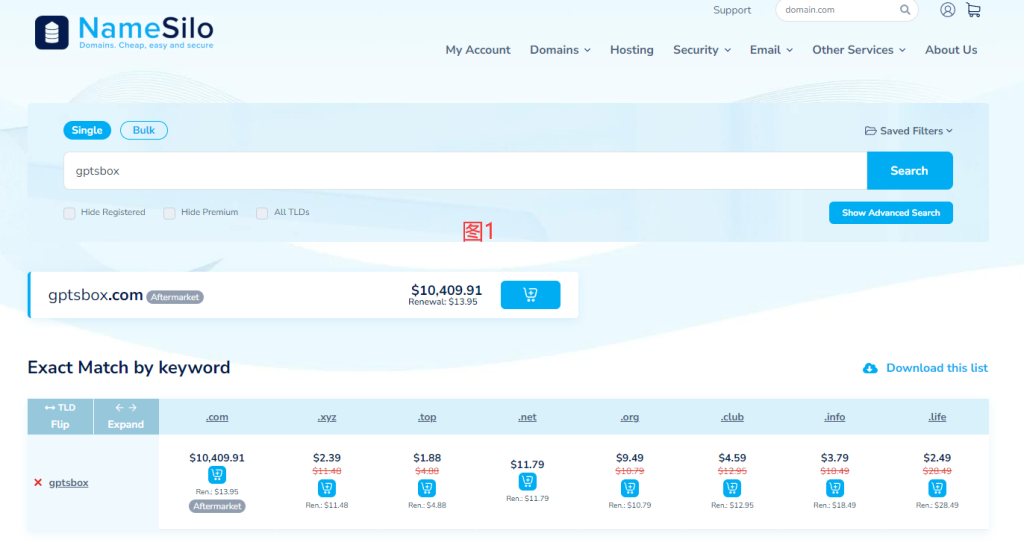
Task: Add the .top domain to cart
Action: tap(427, 487)
